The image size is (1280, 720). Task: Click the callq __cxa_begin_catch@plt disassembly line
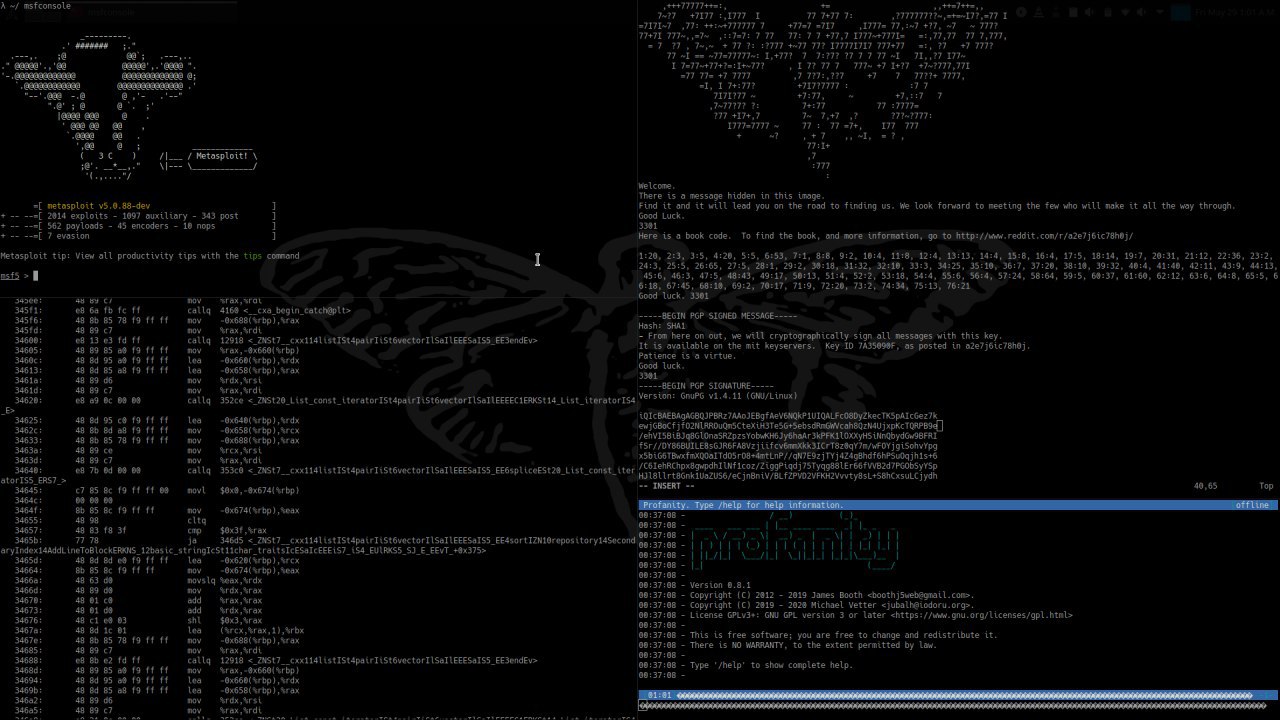183,311
